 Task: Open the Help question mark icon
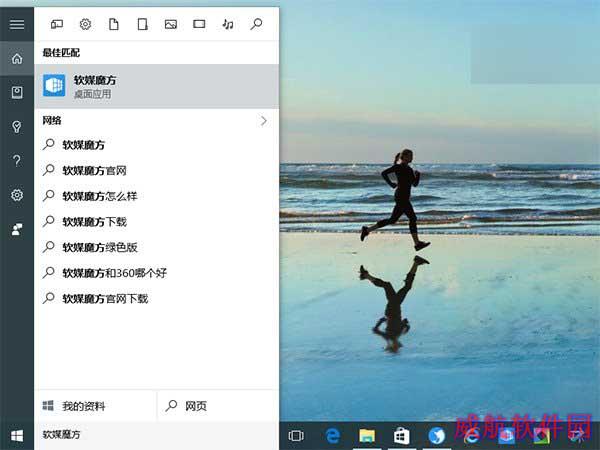(17, 161)
